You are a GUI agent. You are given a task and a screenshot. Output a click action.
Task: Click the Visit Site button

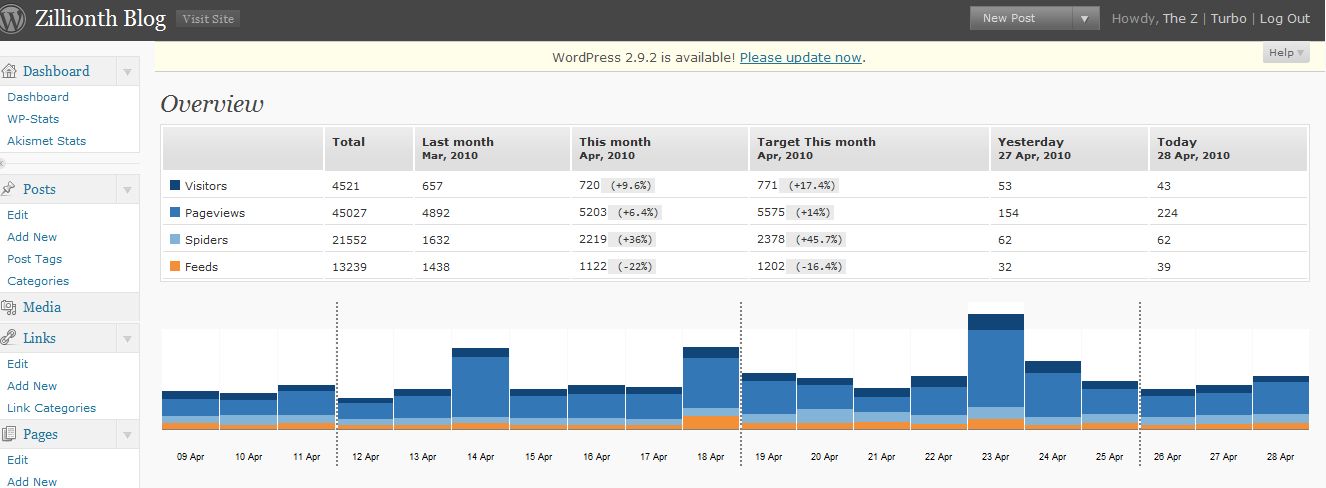tap(208, 19)
